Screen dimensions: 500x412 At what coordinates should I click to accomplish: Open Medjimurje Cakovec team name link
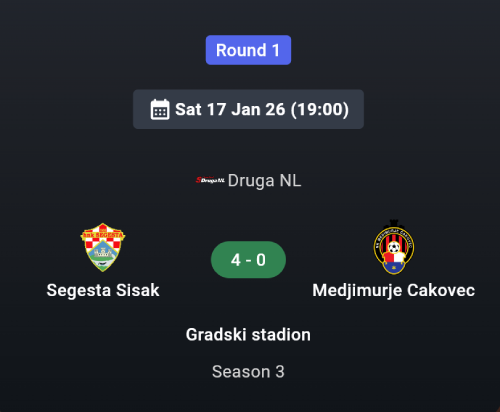394,290
